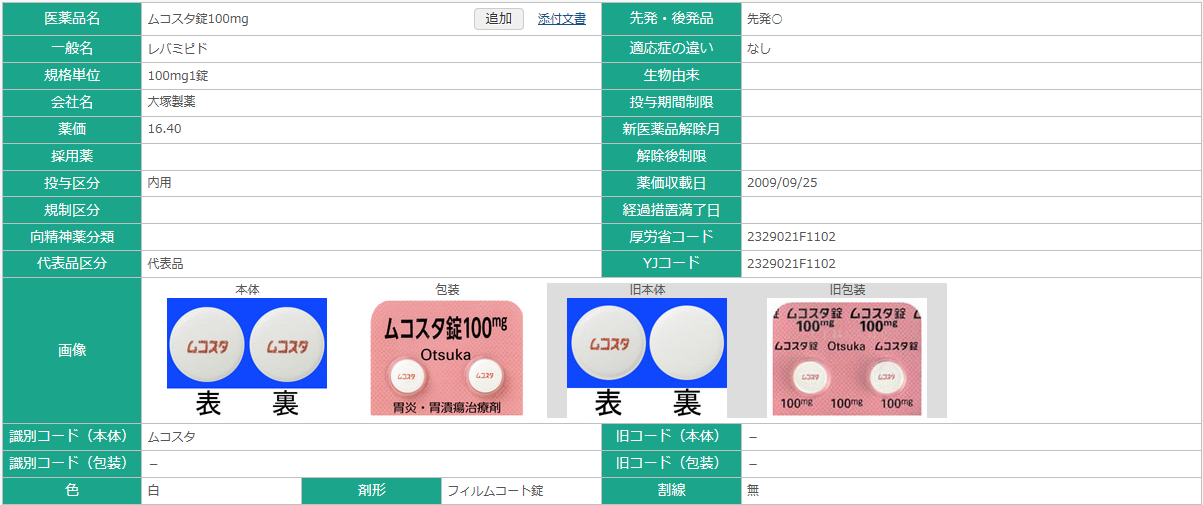Screen dimensions: 1203x505
Task: Click the 解除後制限 header cell
Action: tap(671, 156)
